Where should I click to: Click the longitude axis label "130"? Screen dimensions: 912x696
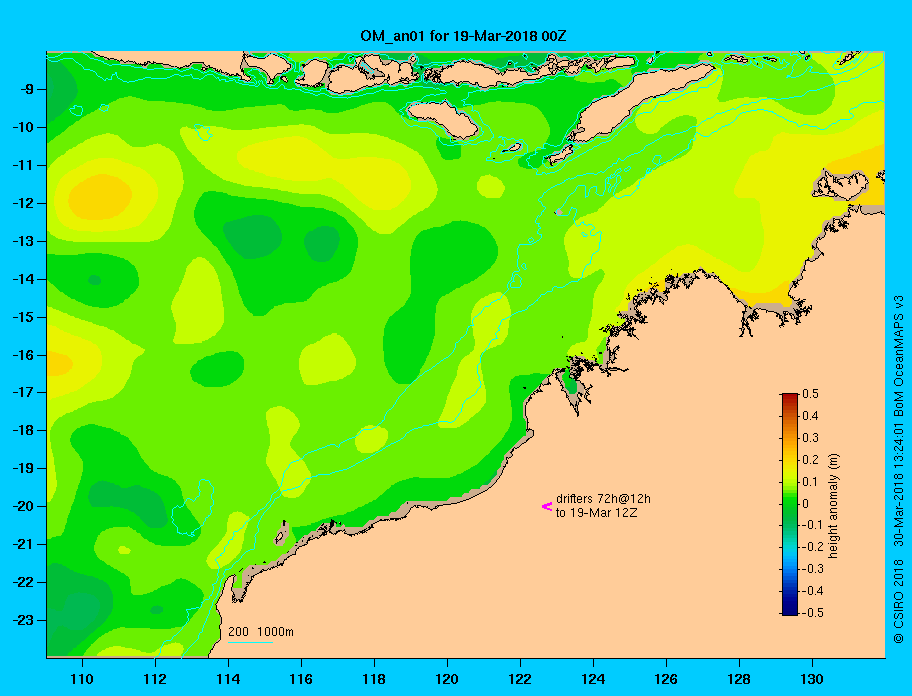click(x=812, y=679)
